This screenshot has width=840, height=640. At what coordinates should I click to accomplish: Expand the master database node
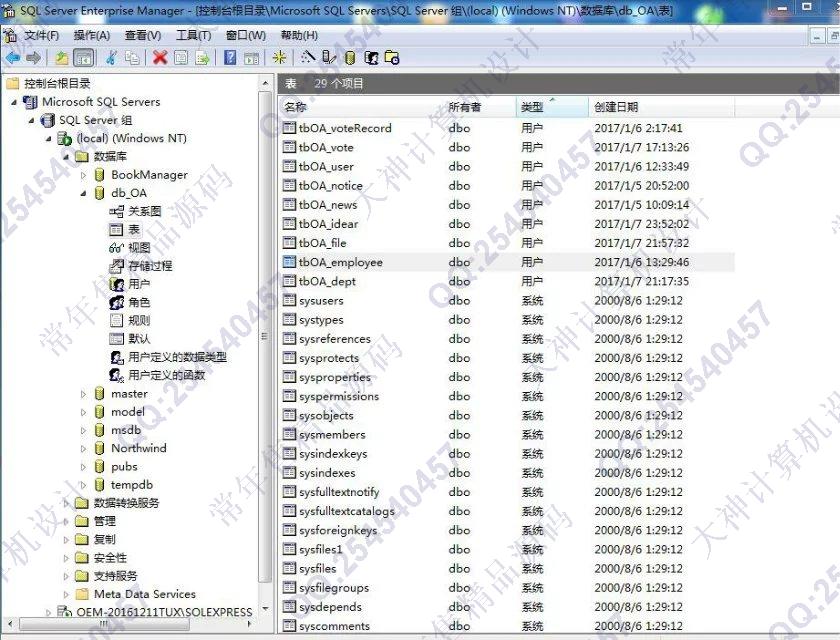tap(83, 394)
